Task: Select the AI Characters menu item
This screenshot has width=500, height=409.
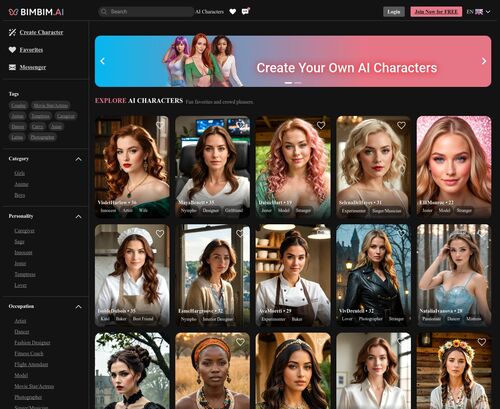Action: click(209, 12)
